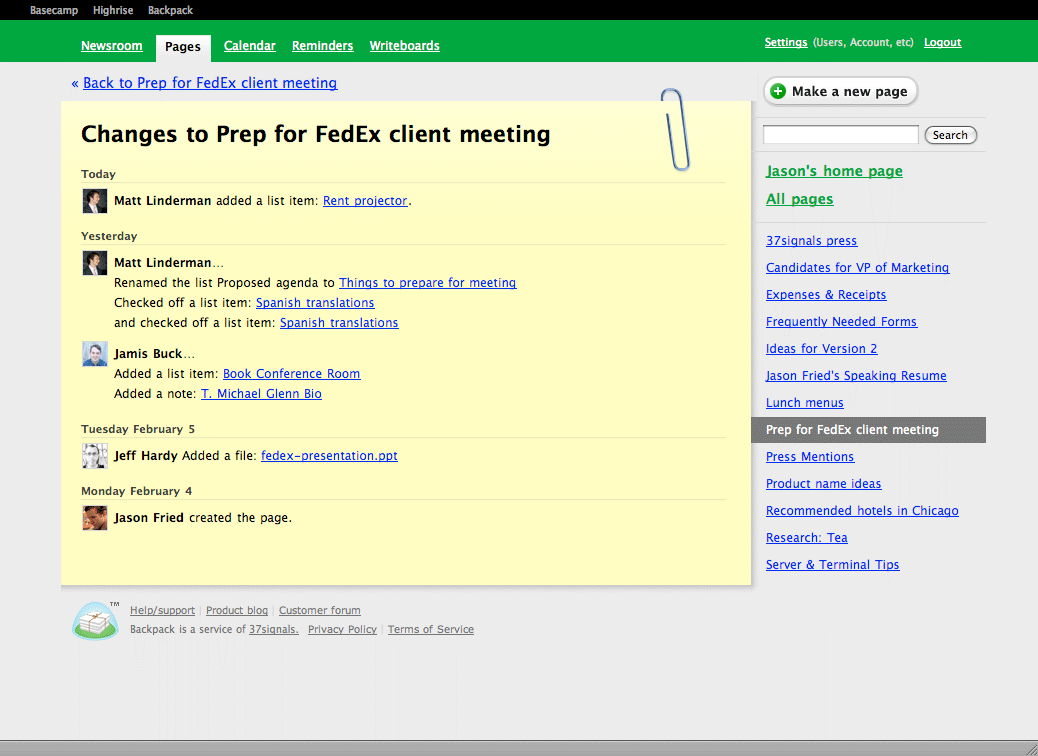Select Prep for FedEx client meeting in sidebar
1038x756 pixels.
(869, 430)
